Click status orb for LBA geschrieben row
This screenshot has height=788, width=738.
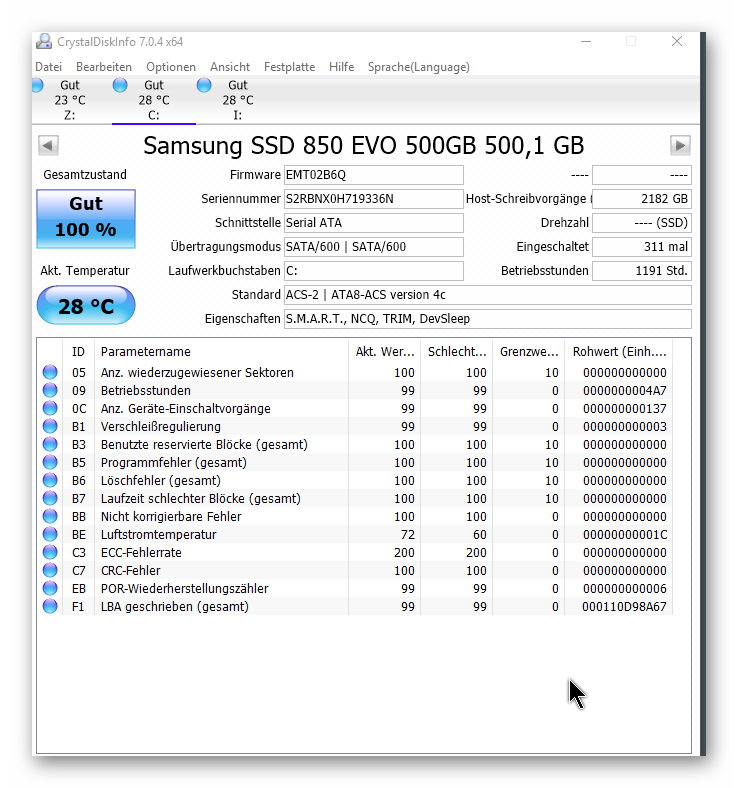click(x=50, y=607)
